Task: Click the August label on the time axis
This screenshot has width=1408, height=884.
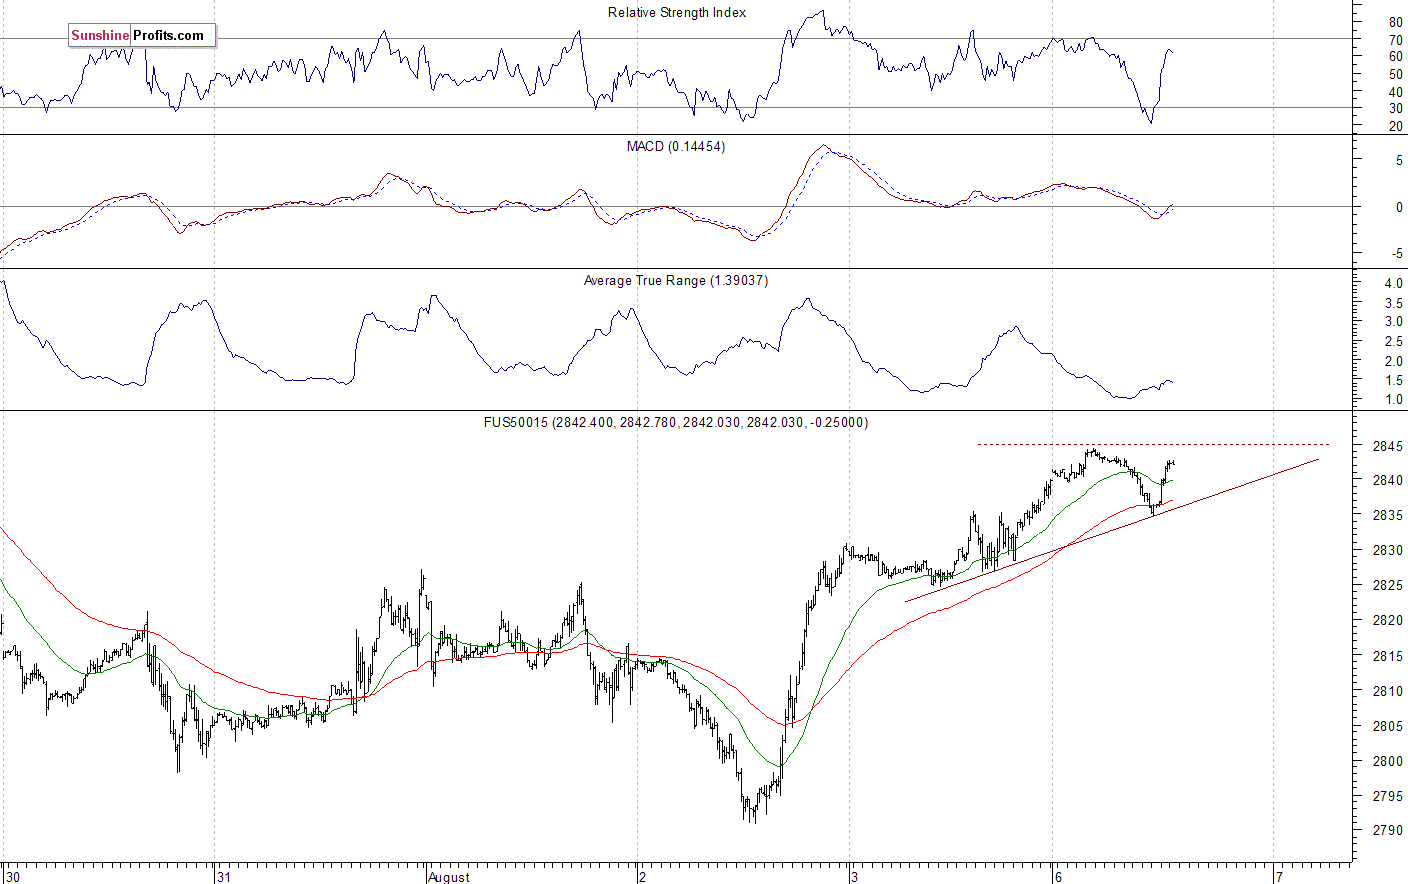Action: click(448, 877)
